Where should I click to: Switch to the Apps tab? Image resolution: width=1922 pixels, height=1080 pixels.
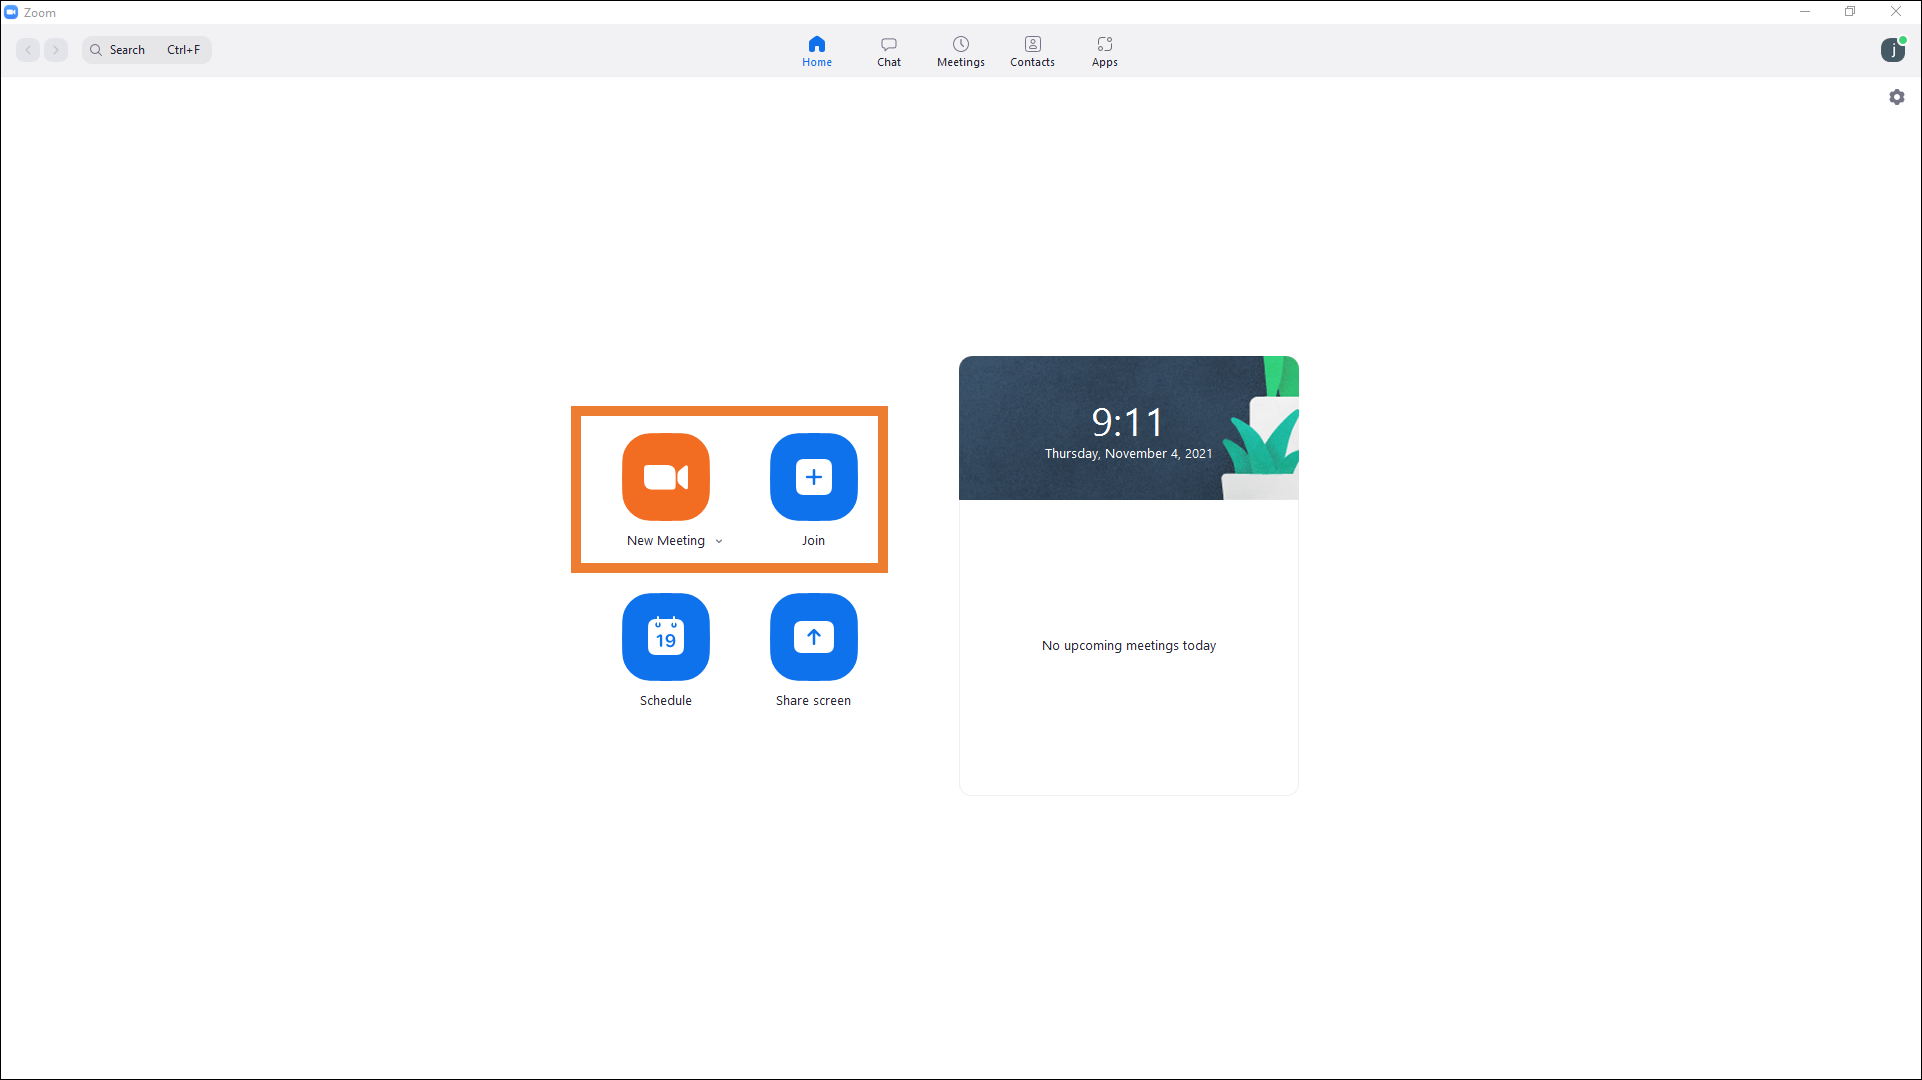[1104, 51]
